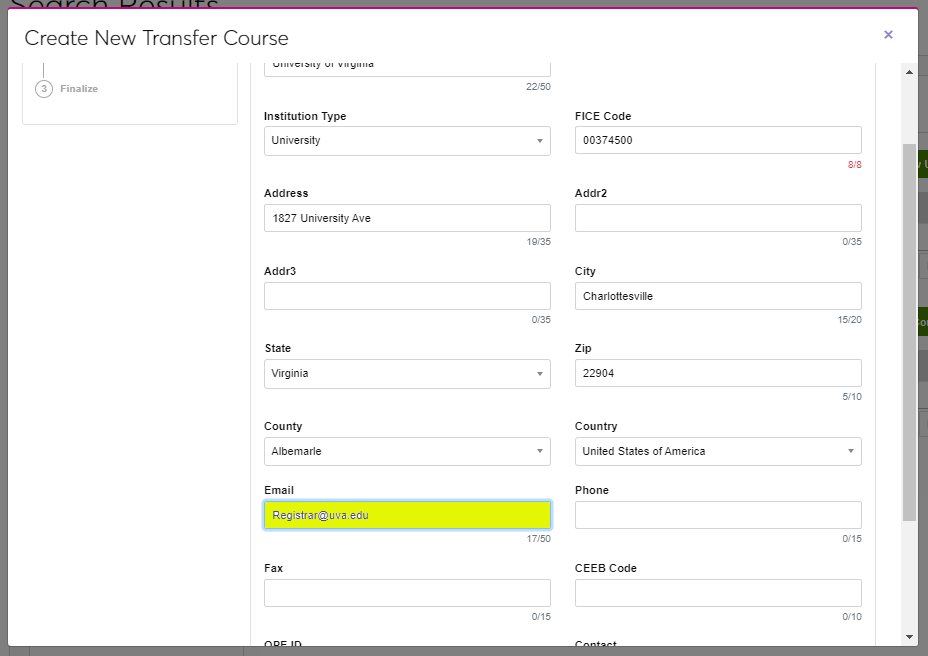Click the highlighted Email input field
This screenshot has height=656, width=928.
pos(407,515)
